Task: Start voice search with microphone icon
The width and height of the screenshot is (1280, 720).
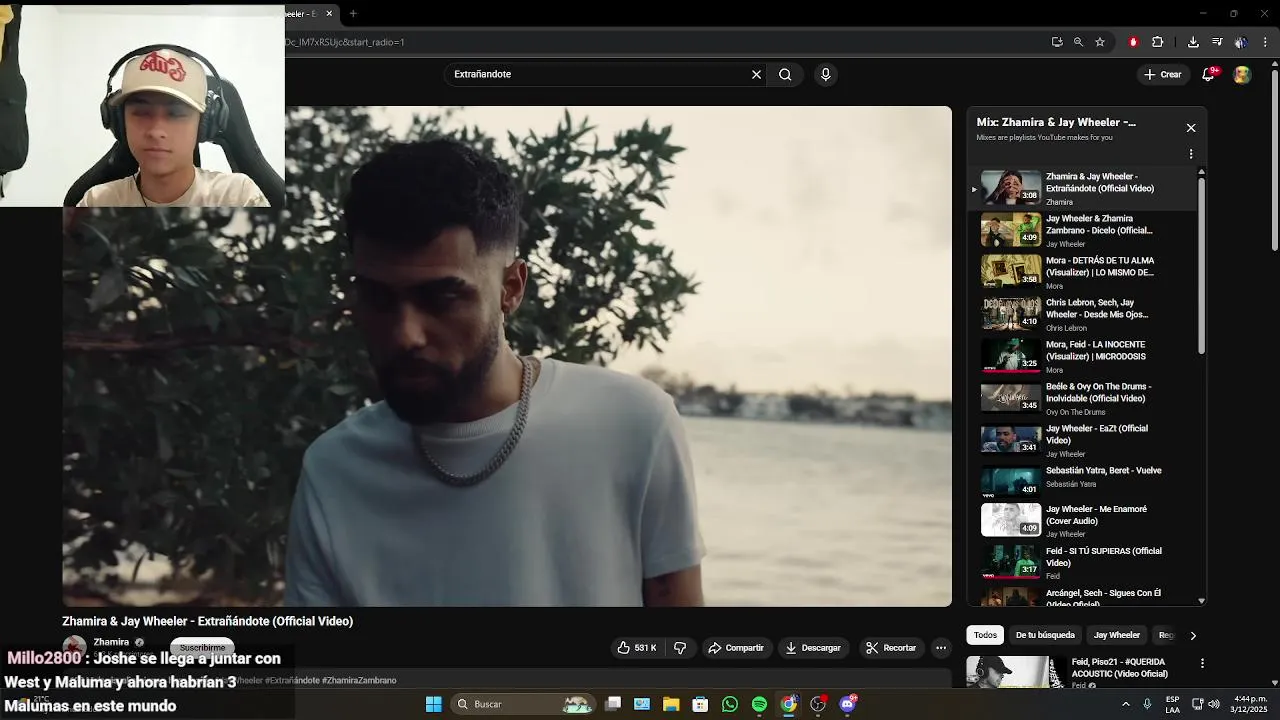Action: point(825,74)
